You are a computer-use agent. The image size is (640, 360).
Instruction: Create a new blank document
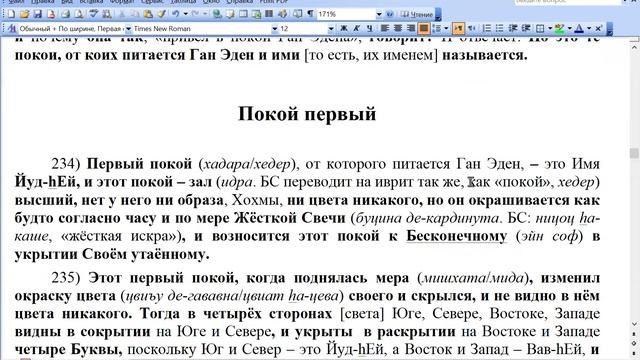tap(11, 14)
